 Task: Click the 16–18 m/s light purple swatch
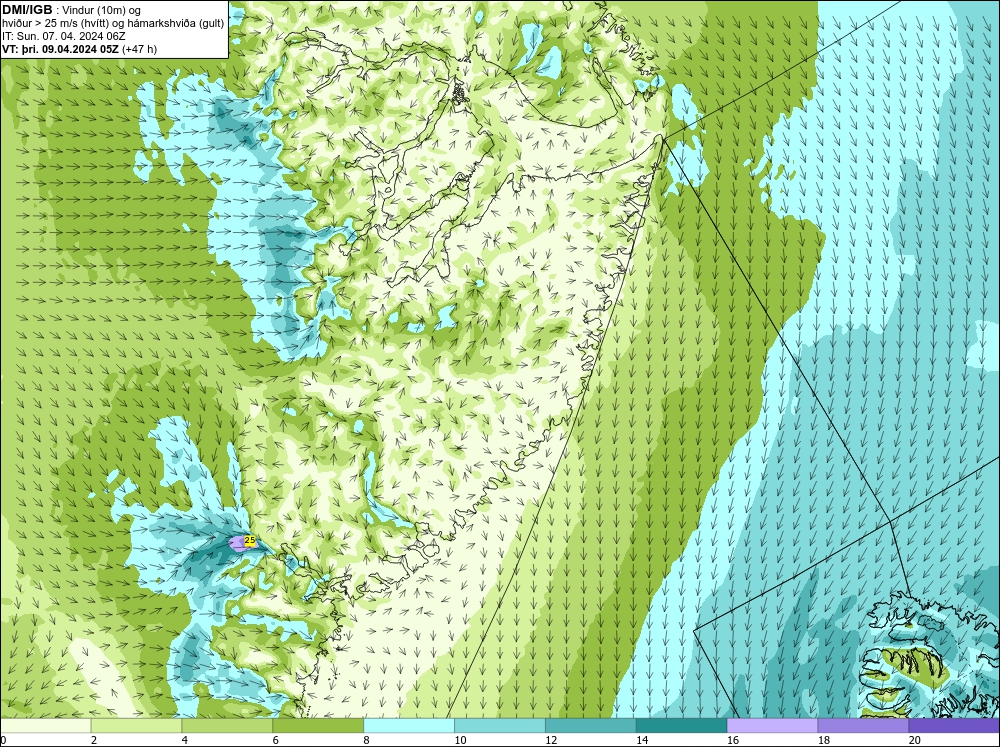[x=772, y=726]
